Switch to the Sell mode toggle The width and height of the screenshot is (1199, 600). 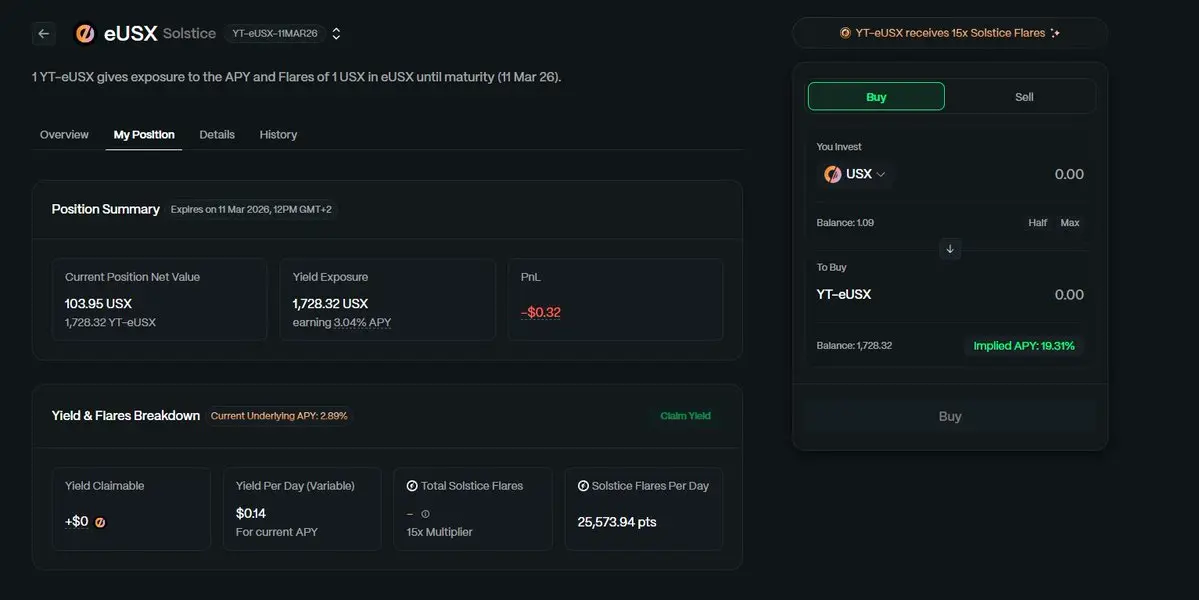coord(1023,97)
